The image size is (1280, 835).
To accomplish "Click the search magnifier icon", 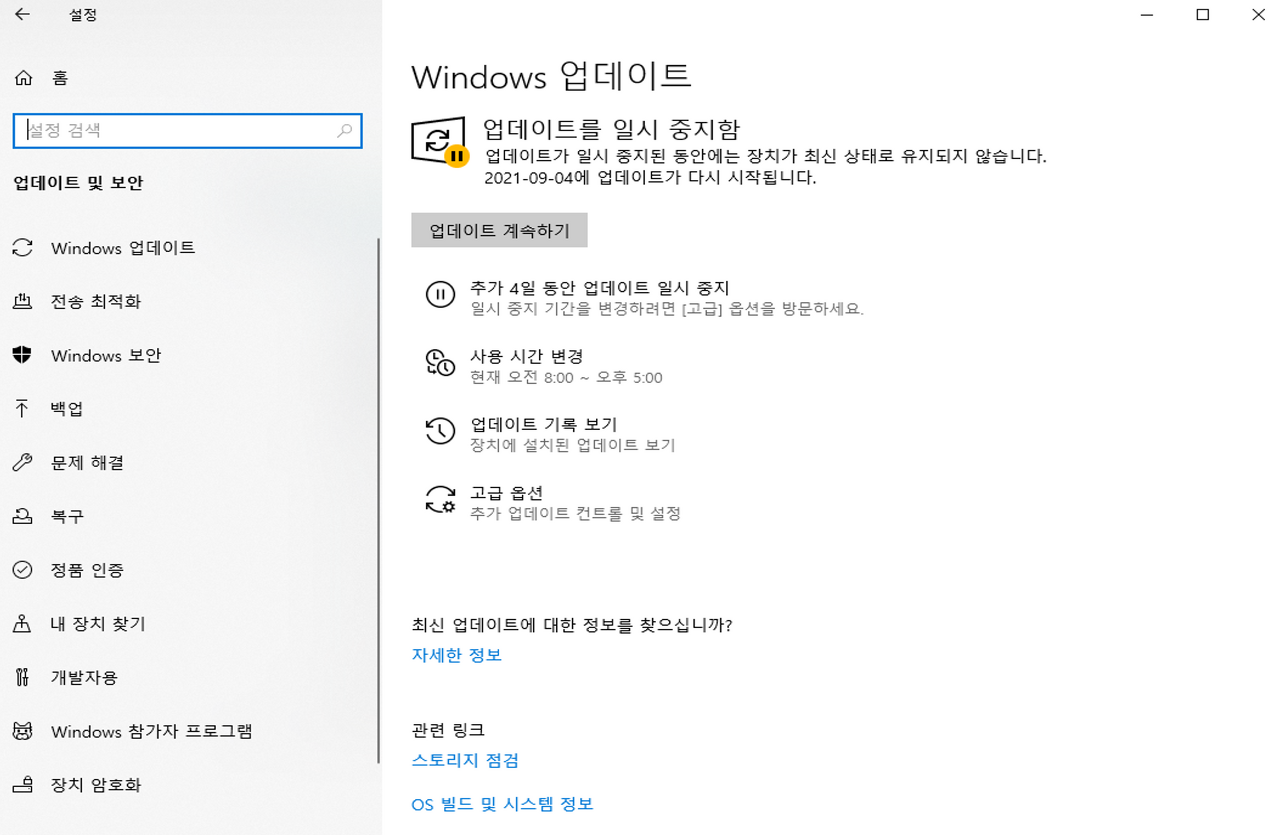I will pyautogui.click(x=344, y=131).
